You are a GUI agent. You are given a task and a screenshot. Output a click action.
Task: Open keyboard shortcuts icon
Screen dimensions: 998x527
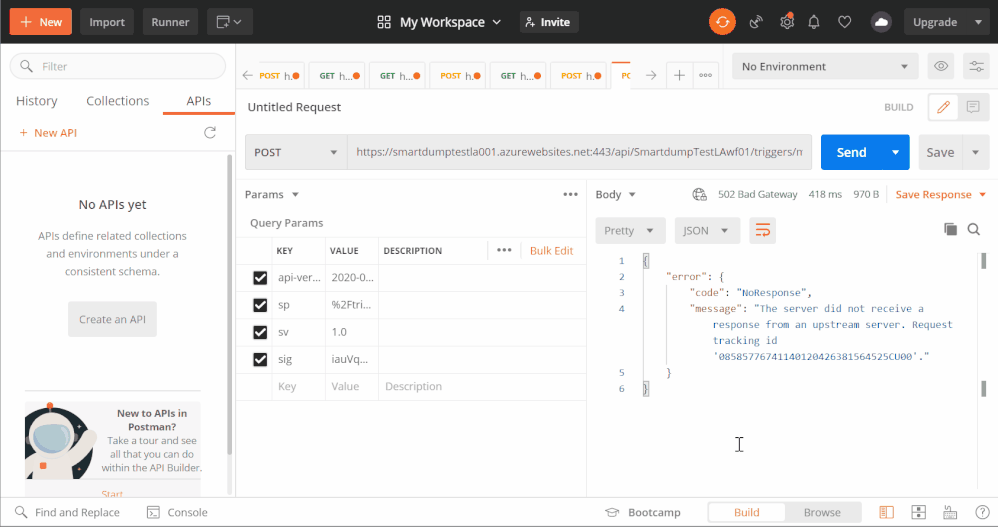point(950,512)
